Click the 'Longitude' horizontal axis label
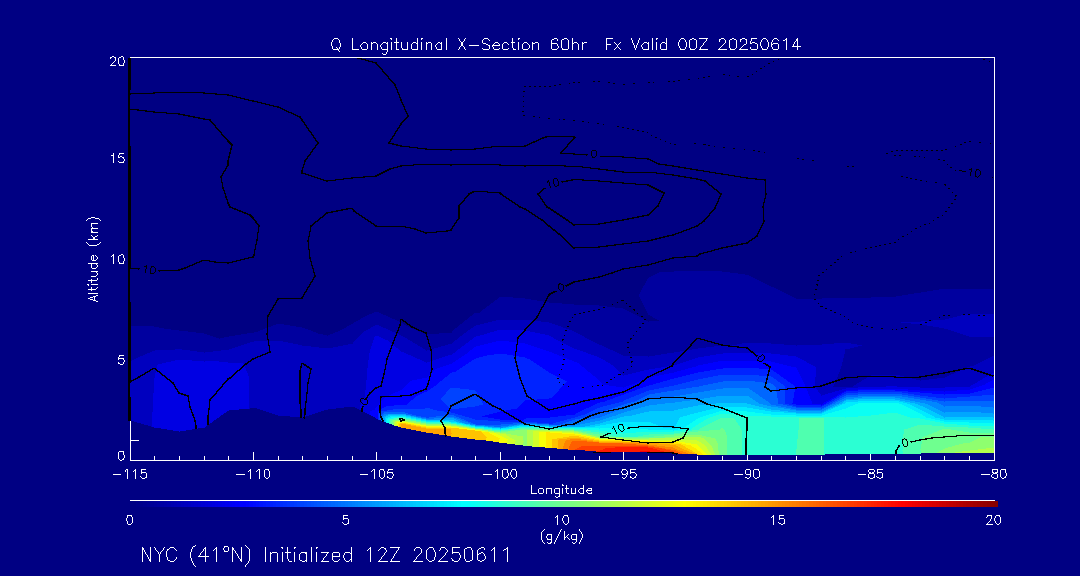Viewport: 1080px width, 576px height. coord(561,490)
